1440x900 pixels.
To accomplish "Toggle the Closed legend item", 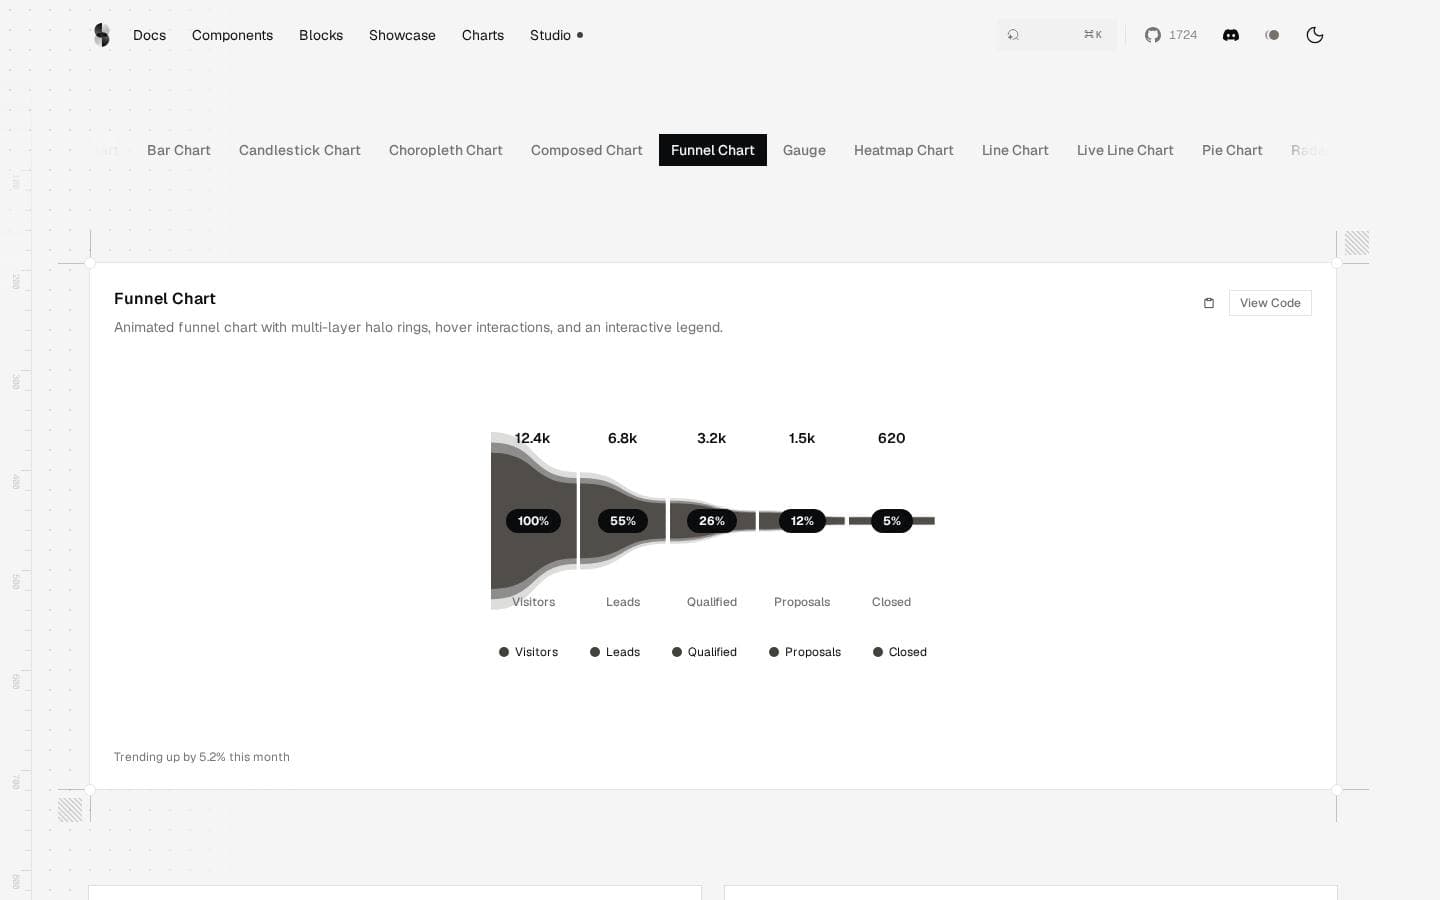I will pos(900,652).
